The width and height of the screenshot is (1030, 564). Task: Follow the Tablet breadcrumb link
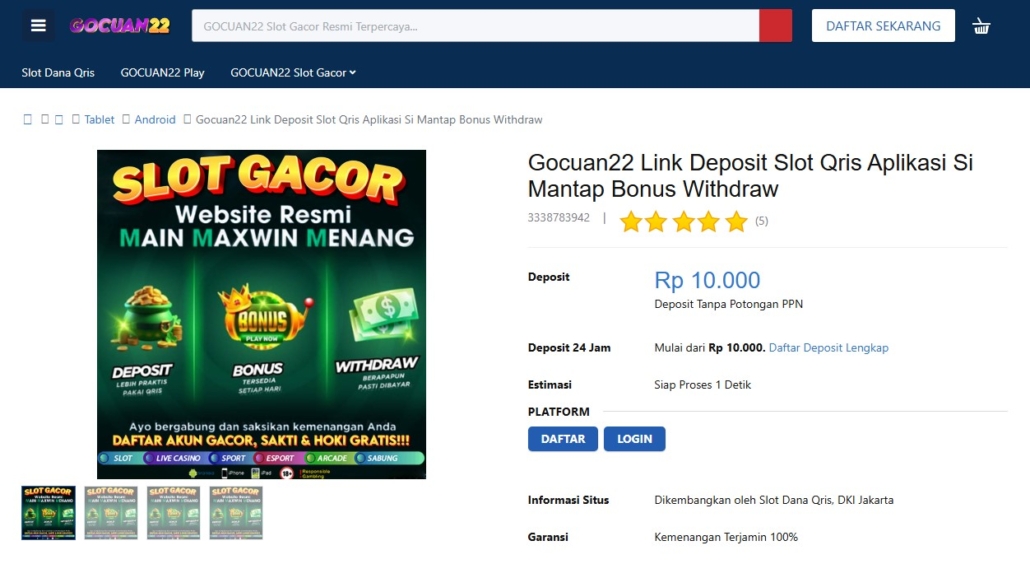tap(99, 119)
